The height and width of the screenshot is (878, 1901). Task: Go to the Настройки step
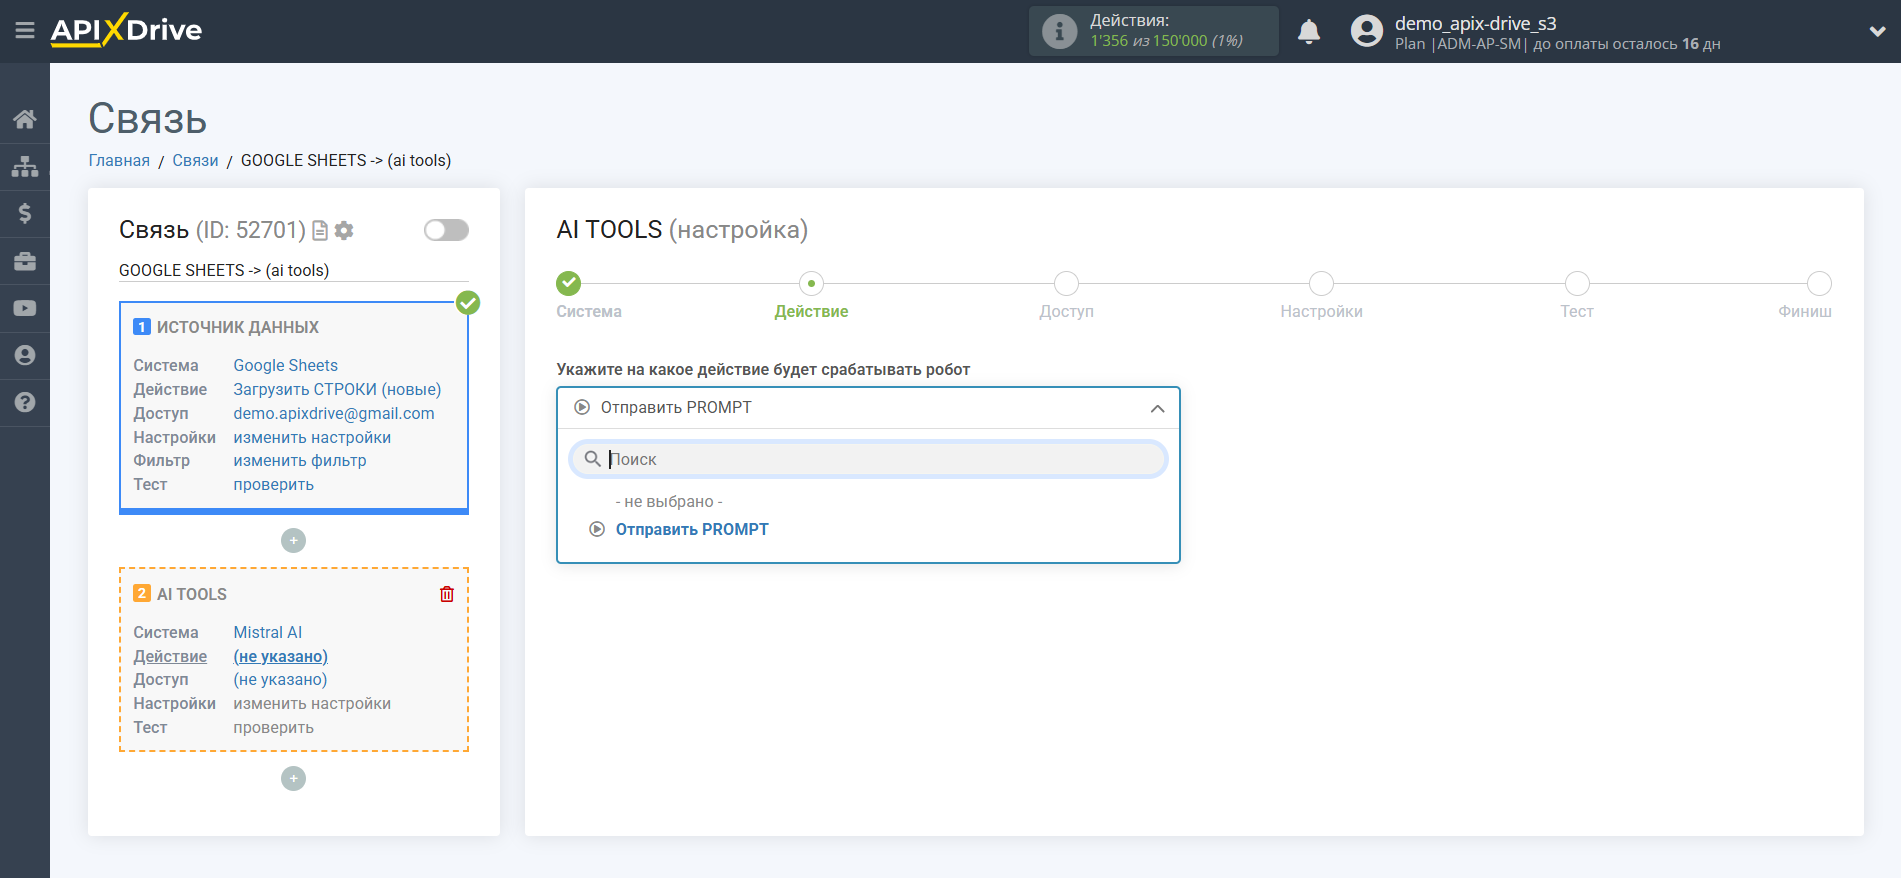pyautogui.click(x=1321, y=285)
